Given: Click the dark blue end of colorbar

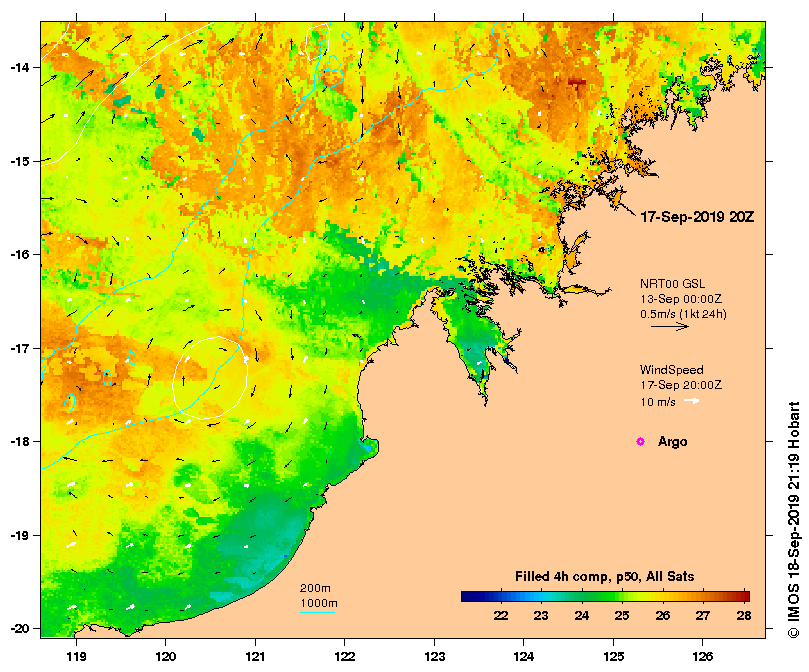Looking at the screenshot, I should 468,597.
